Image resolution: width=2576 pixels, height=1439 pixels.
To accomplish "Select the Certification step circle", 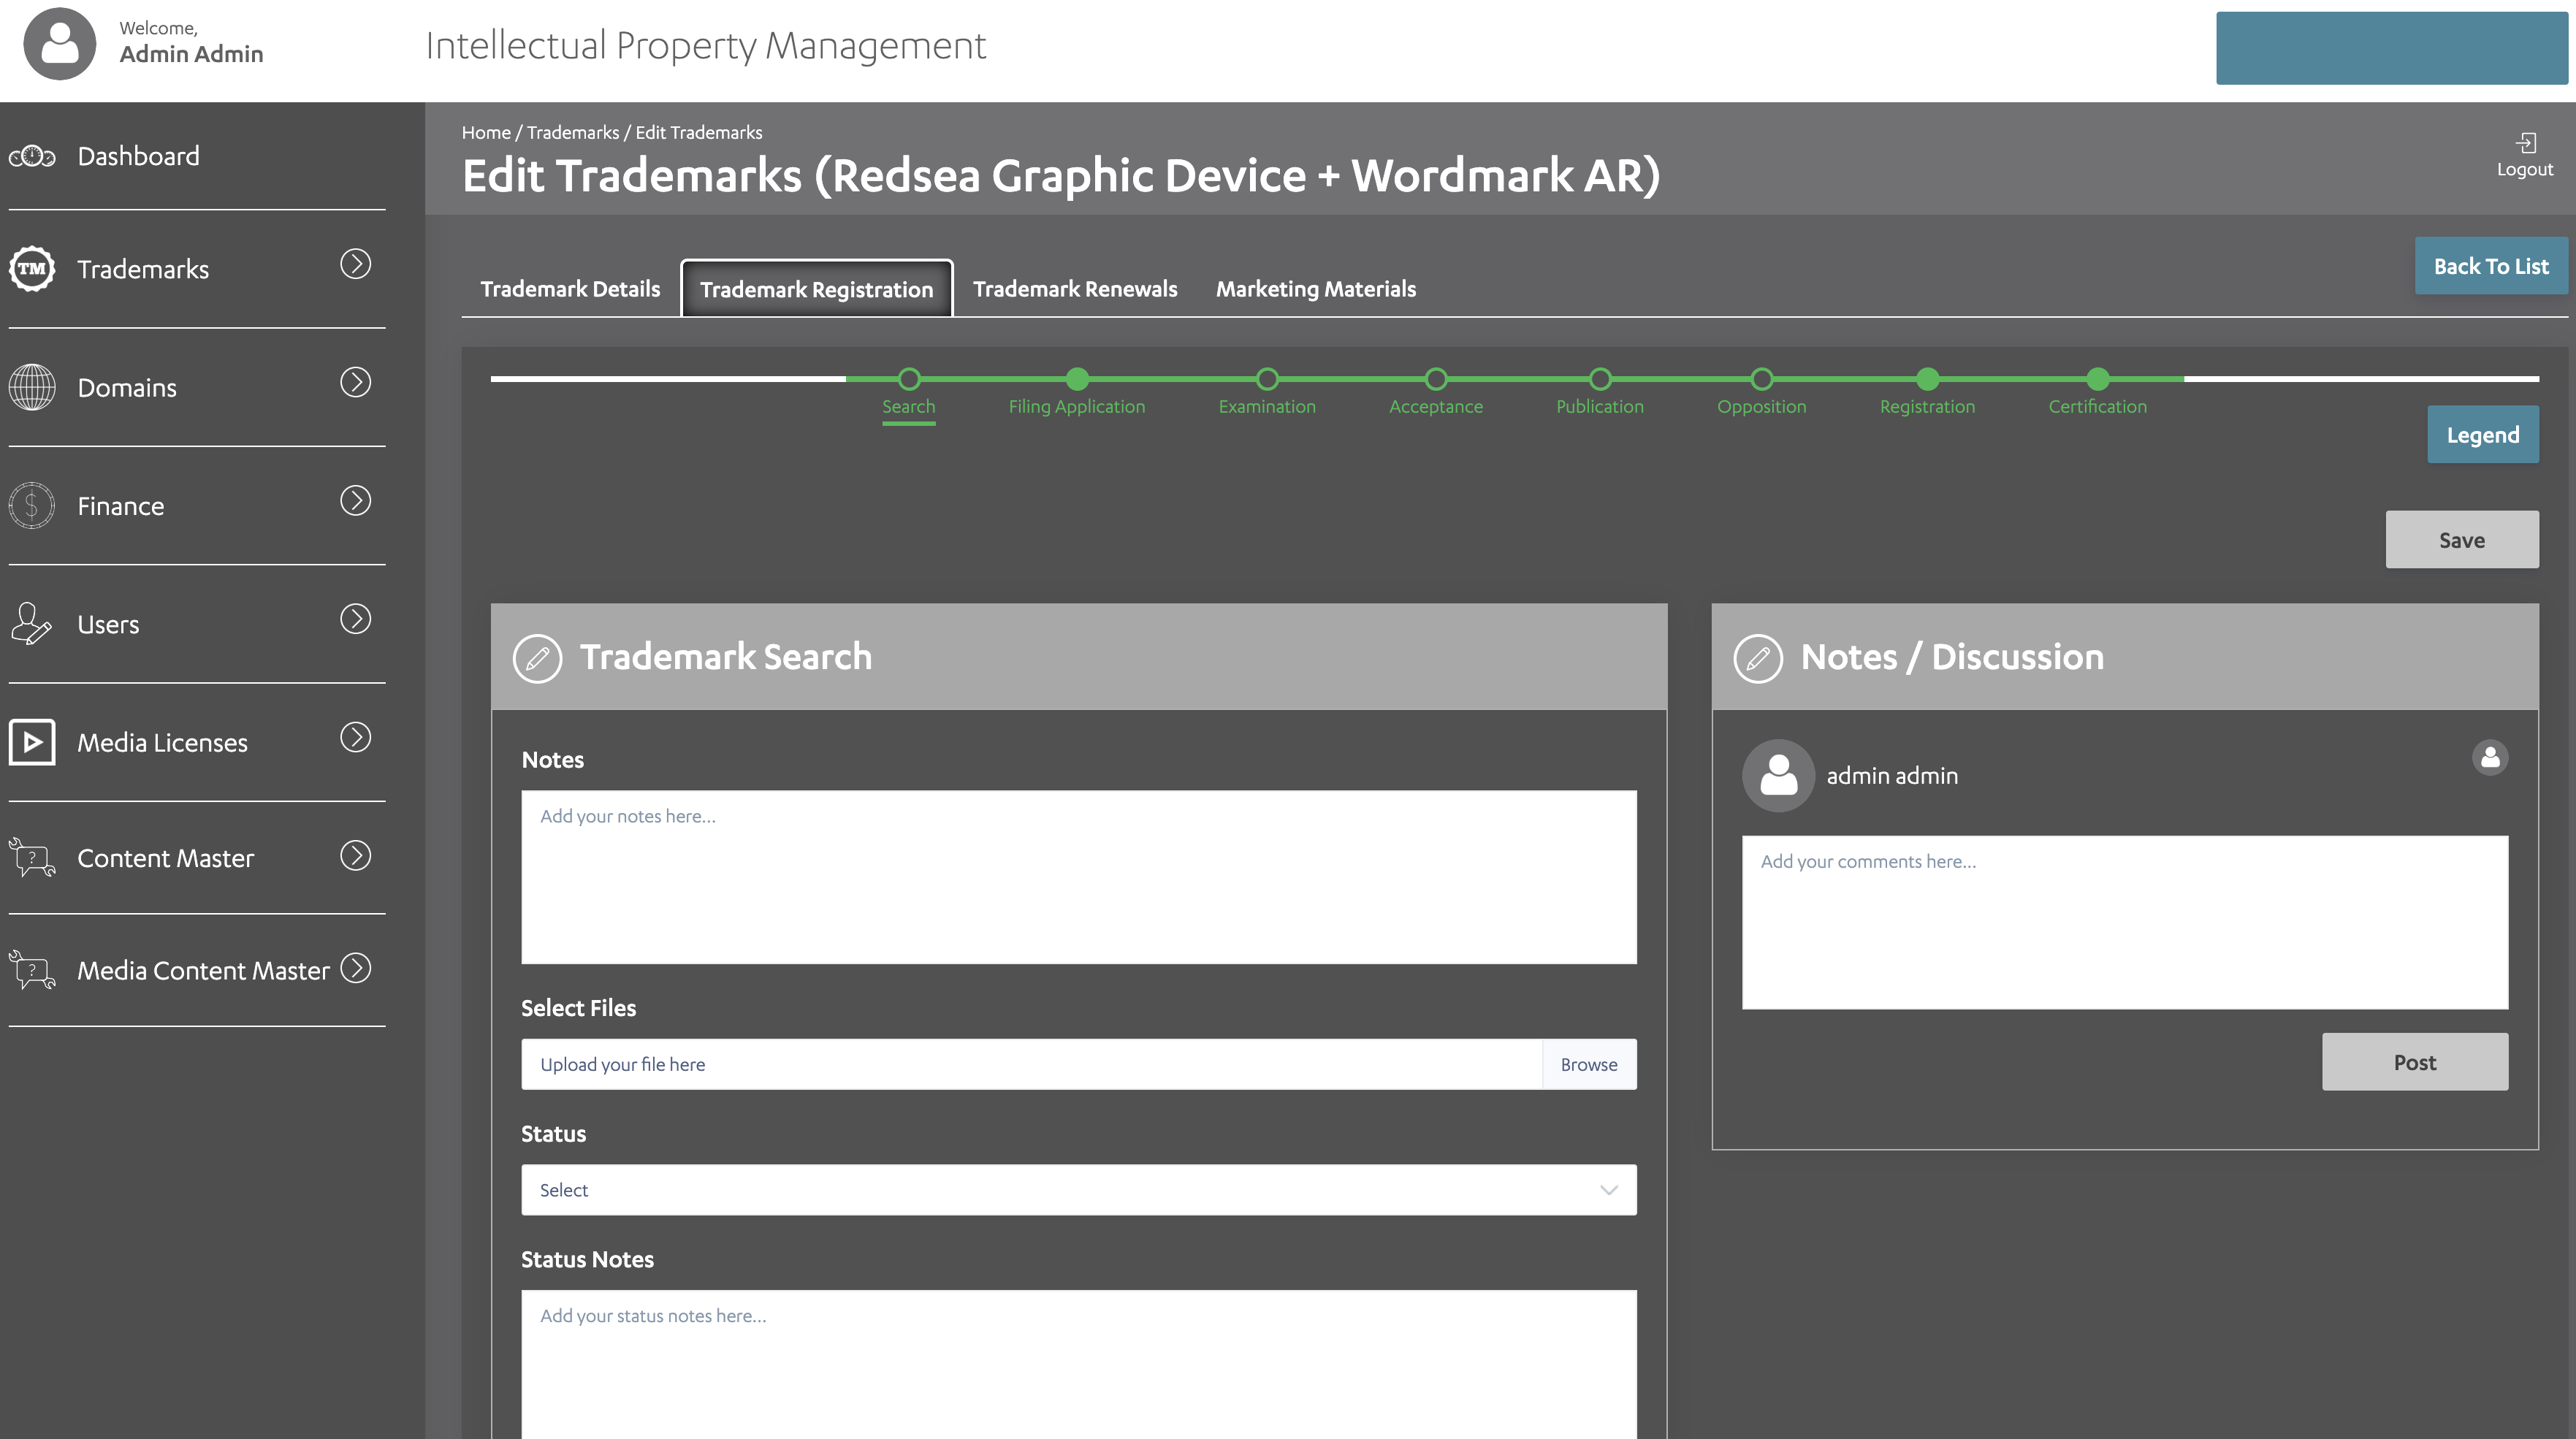I will pos(2097,379).
